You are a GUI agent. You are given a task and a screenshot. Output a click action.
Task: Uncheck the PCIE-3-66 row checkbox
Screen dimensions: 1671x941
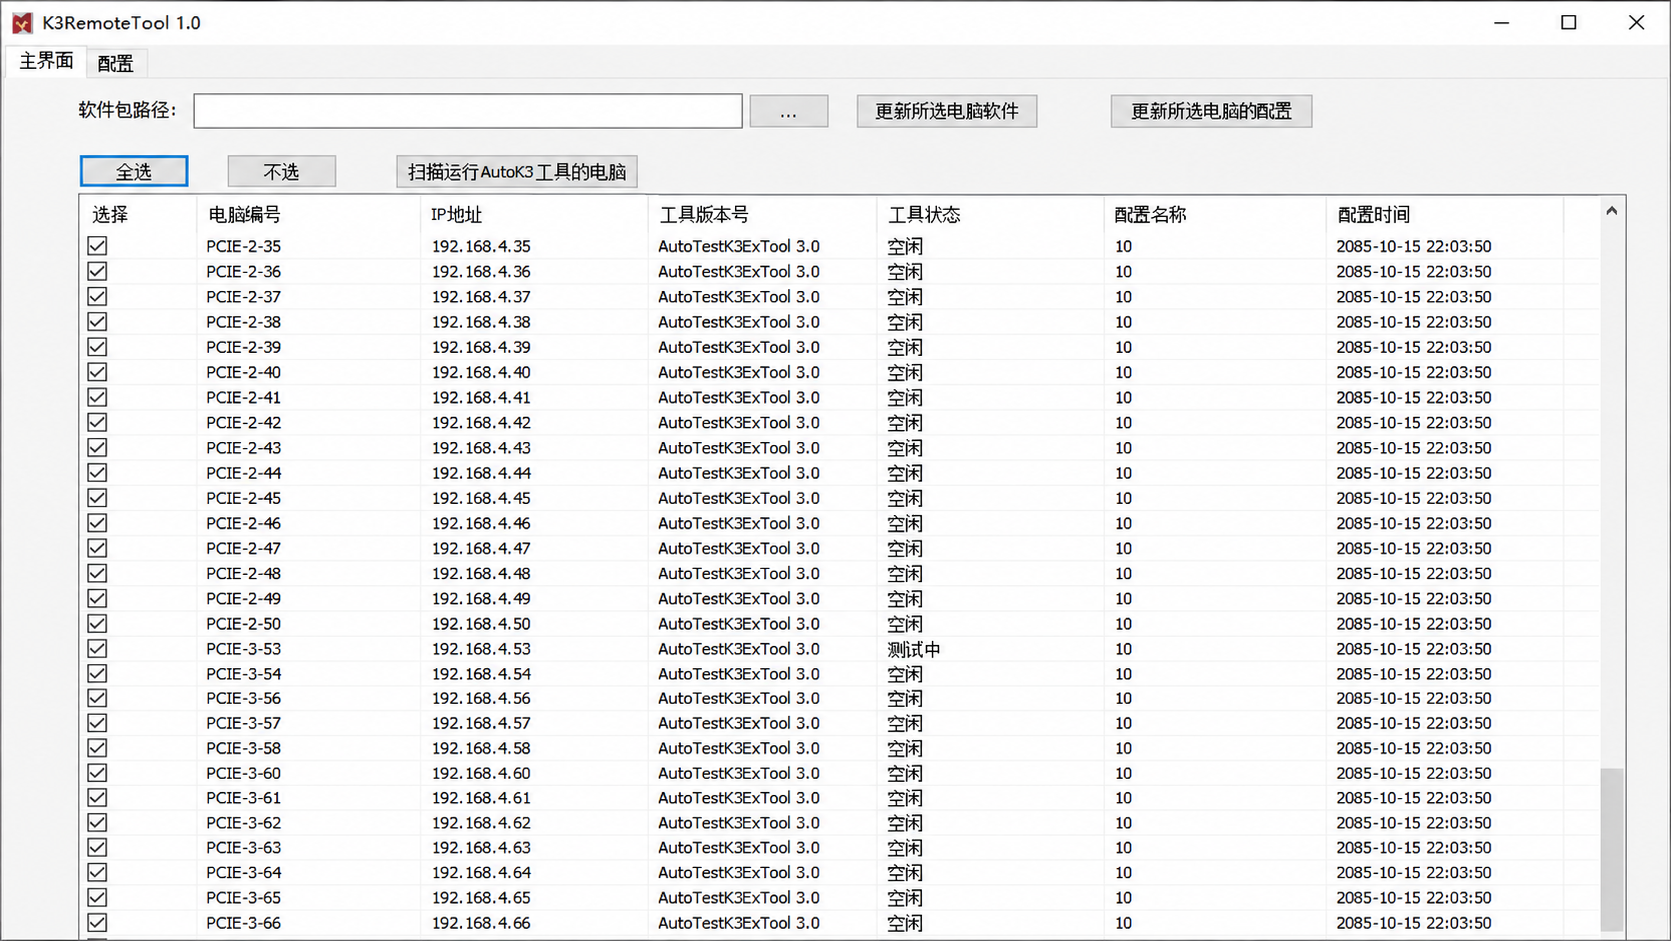click(x=97, y=922)
